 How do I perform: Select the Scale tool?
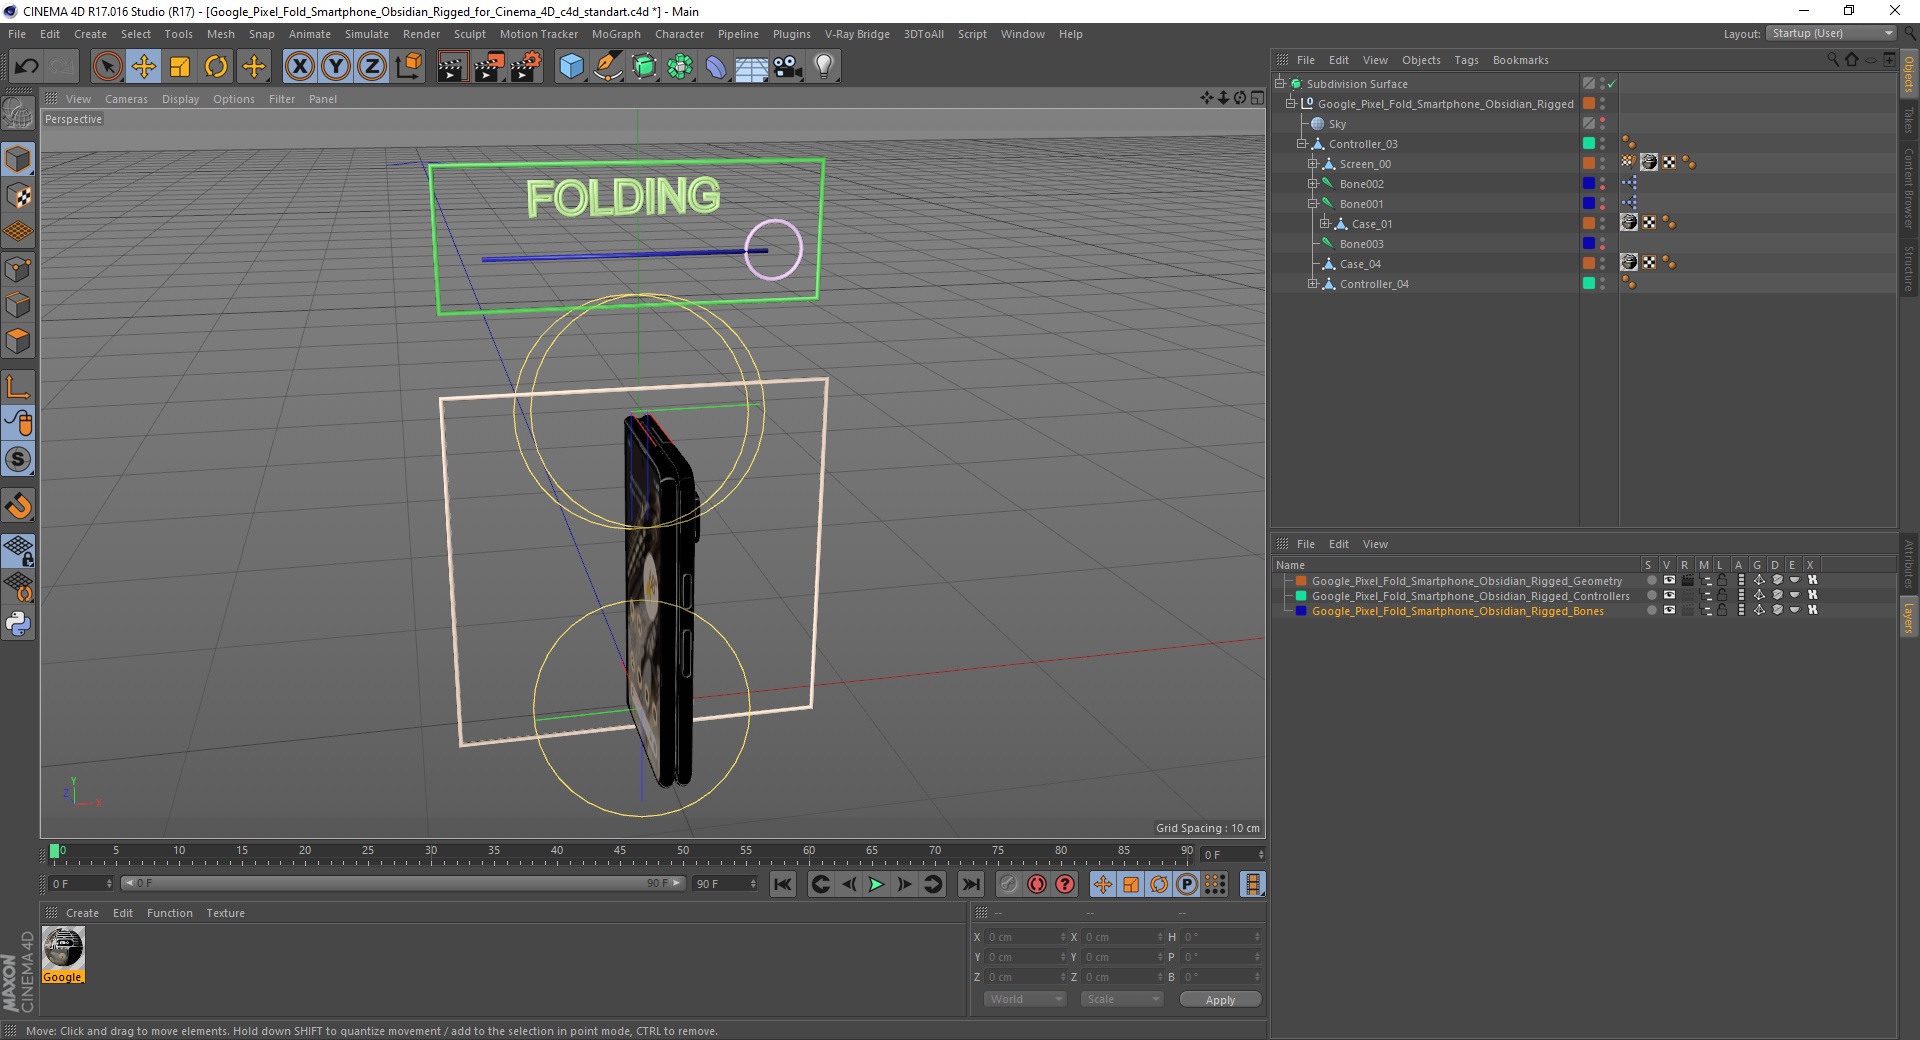click(x=180, y=67)
